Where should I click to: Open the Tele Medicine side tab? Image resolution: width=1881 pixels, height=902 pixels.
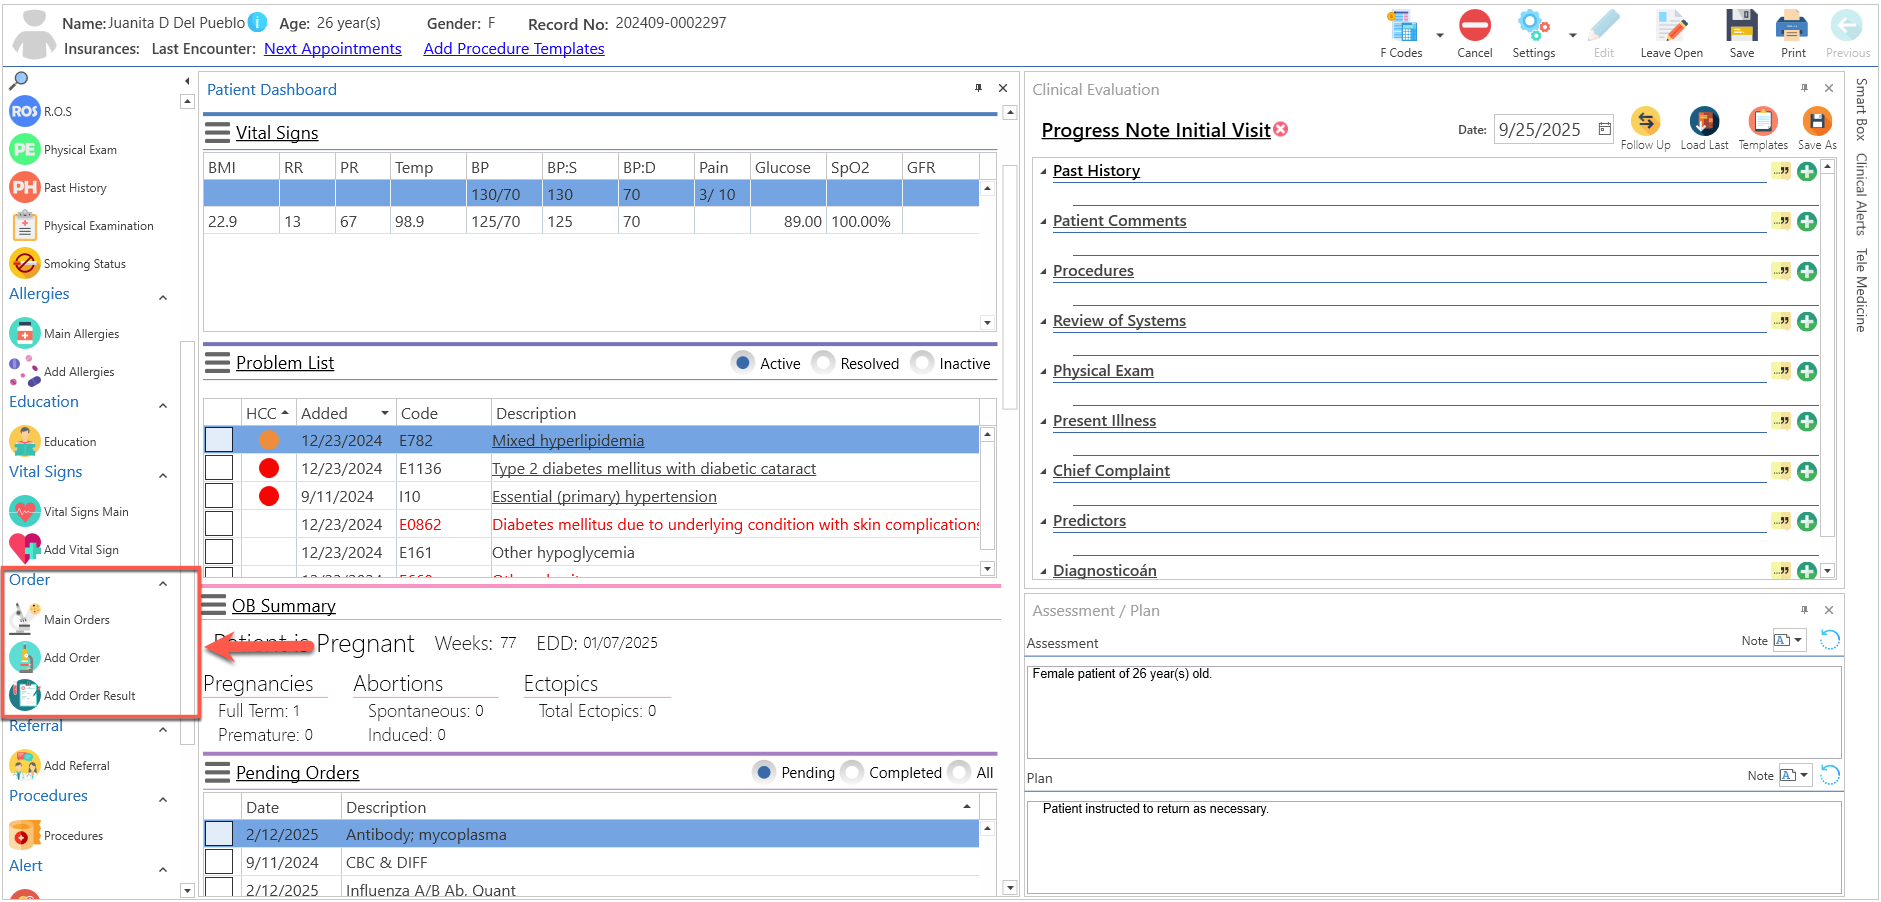point(1861,290)
